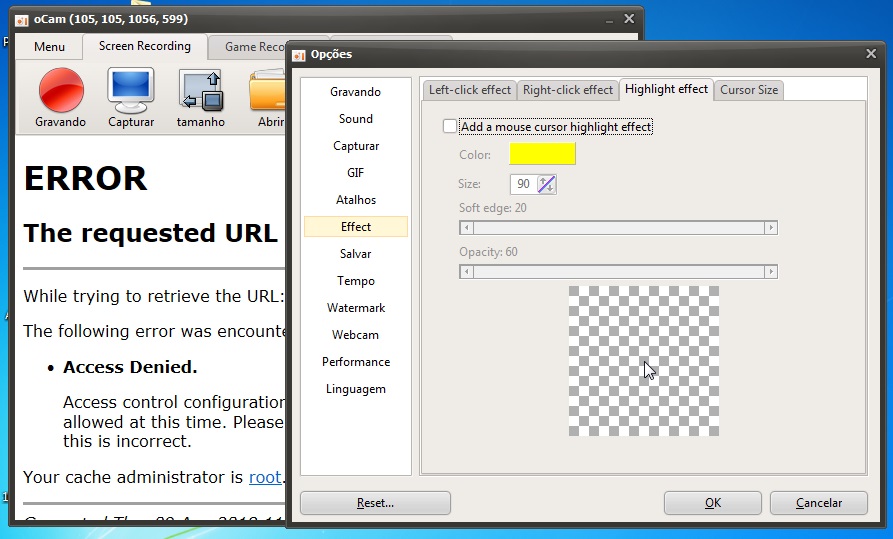The image size is (893, 539).
Task: Open the Atalhos options category
Action: pyautogui.click(x=355, y=200)
